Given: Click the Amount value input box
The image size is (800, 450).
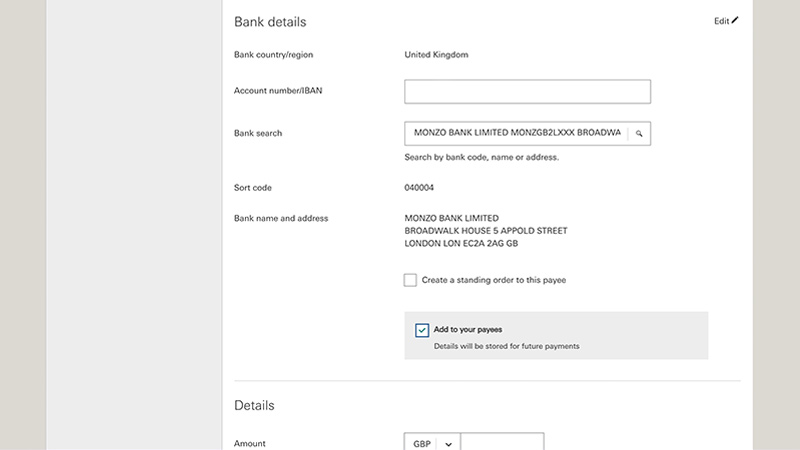Looking at the screenshot, I should click(502, 442).
